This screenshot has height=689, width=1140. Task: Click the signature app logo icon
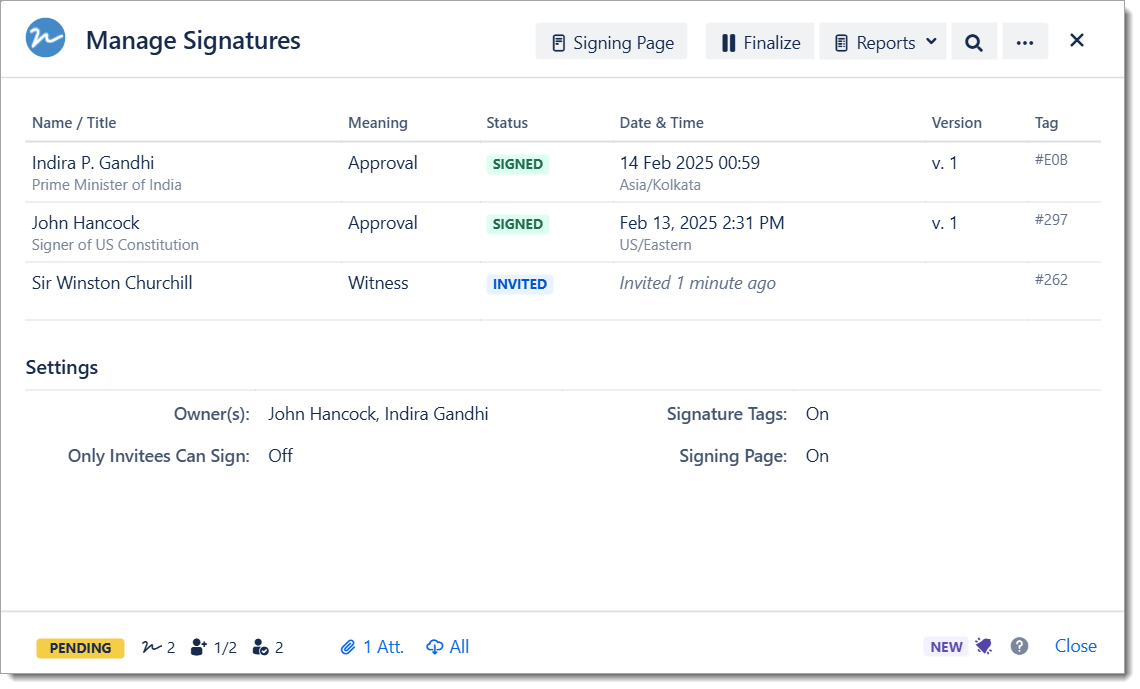(x=46, y=40)
